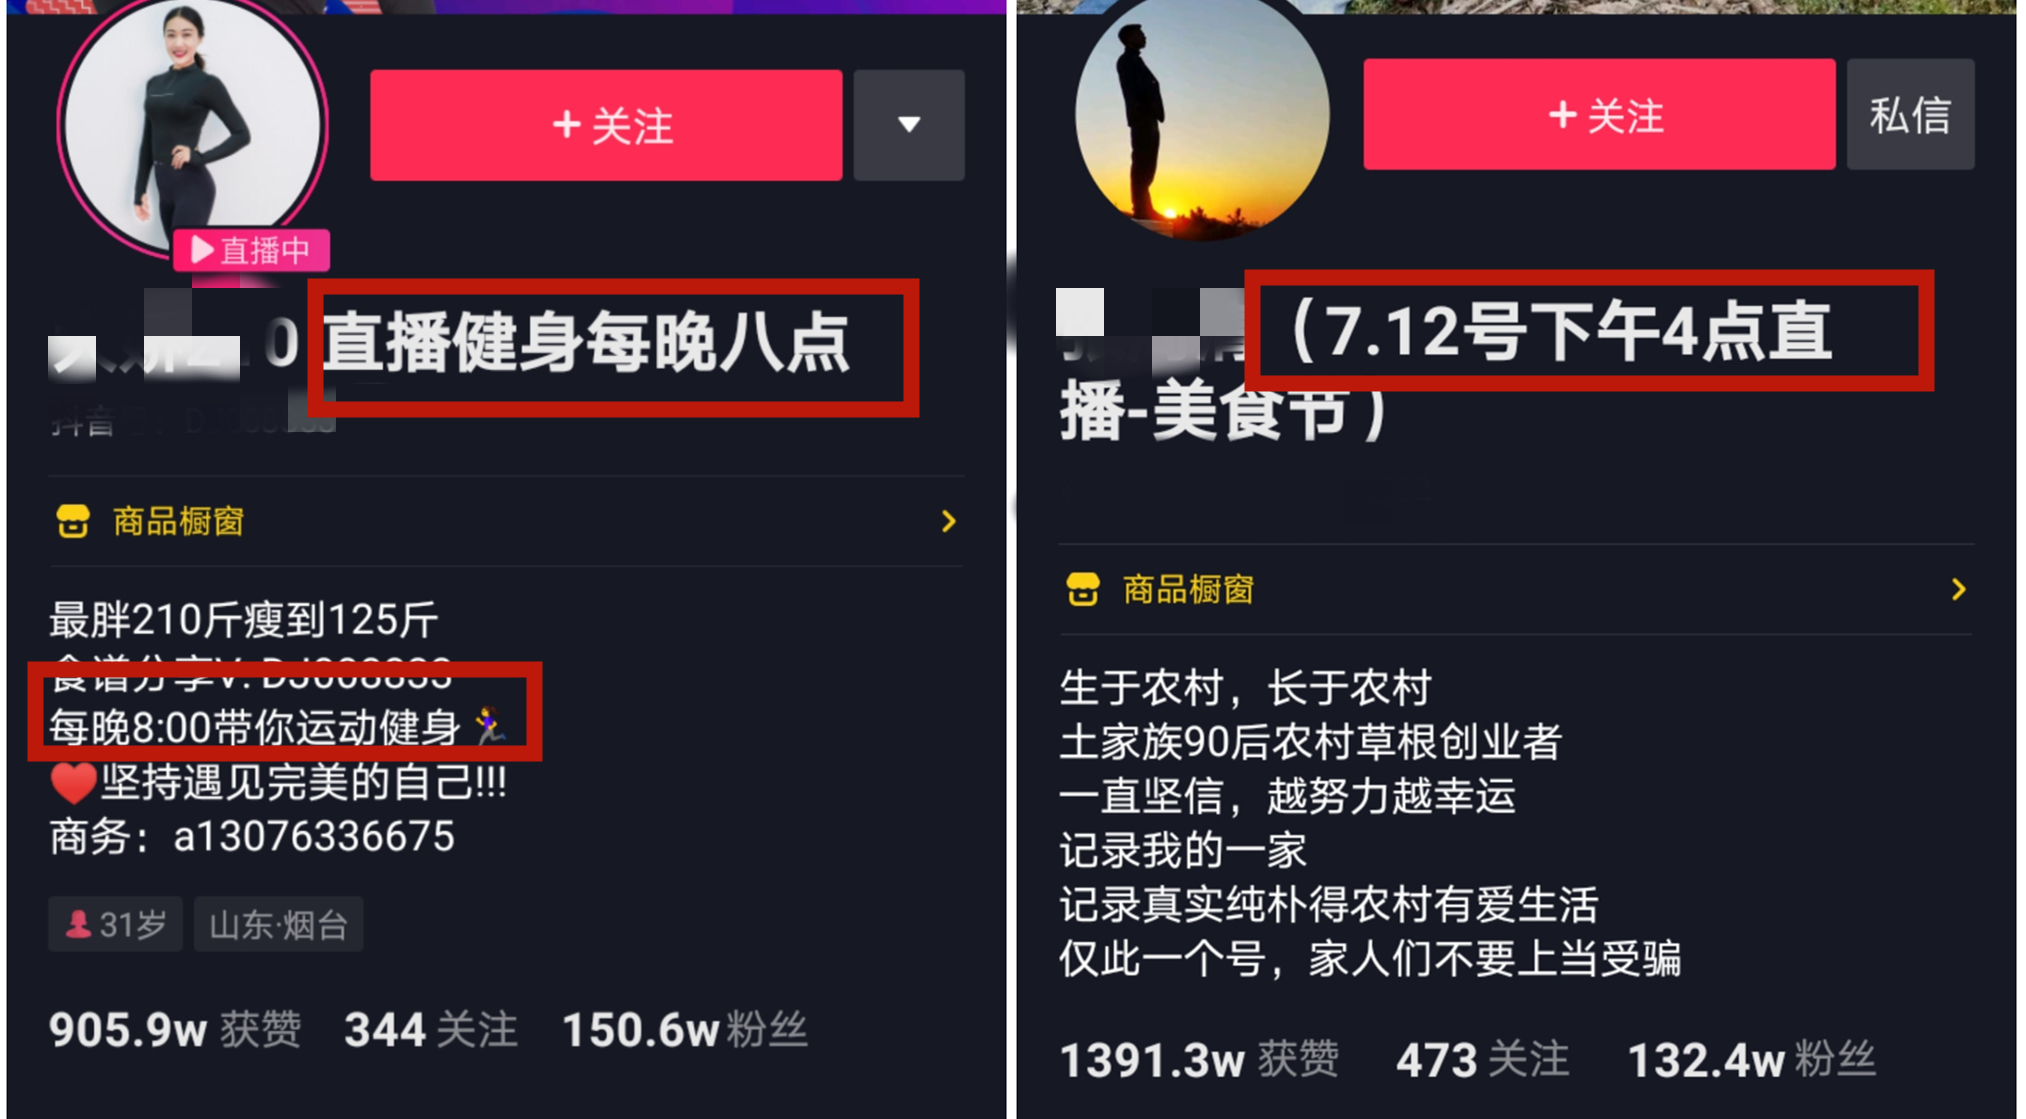The image size is (2026, 1119).
Task: Expand left 商品橱窗 with chevron arrow
Action: click(x=948, y=521)
